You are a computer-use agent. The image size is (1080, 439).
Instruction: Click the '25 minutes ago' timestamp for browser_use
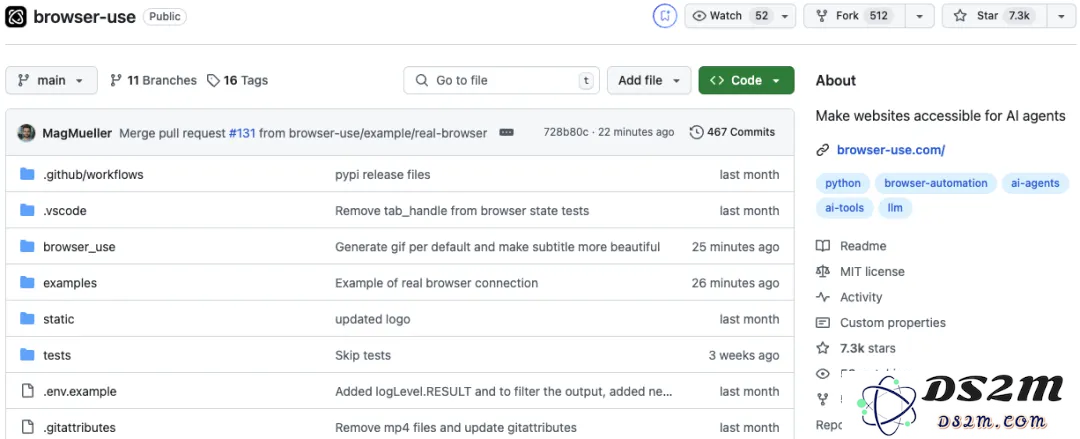click(736, 247)
